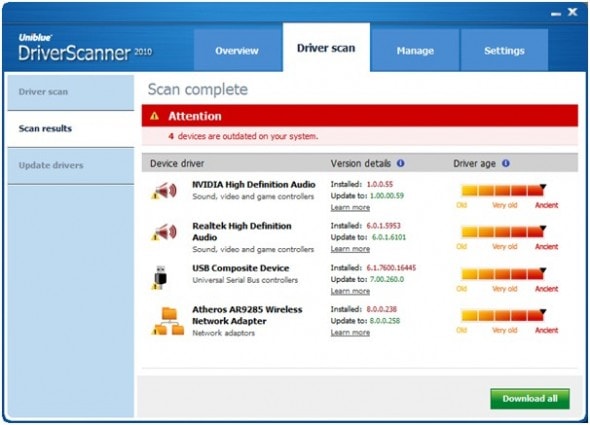Screen dimensions: 590x425
Task: Select Driver scan in the sidebar
Action: [x=71, y=92]
